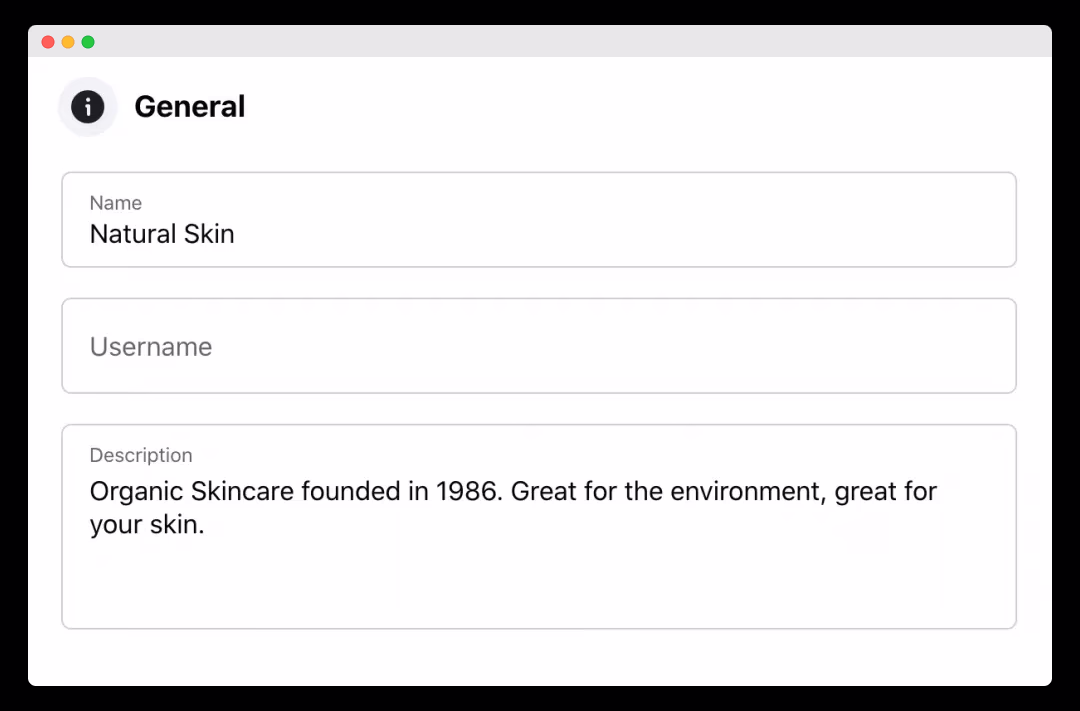Click the Description text area
Screen dimensions: 1080x711
pos(539,526)
